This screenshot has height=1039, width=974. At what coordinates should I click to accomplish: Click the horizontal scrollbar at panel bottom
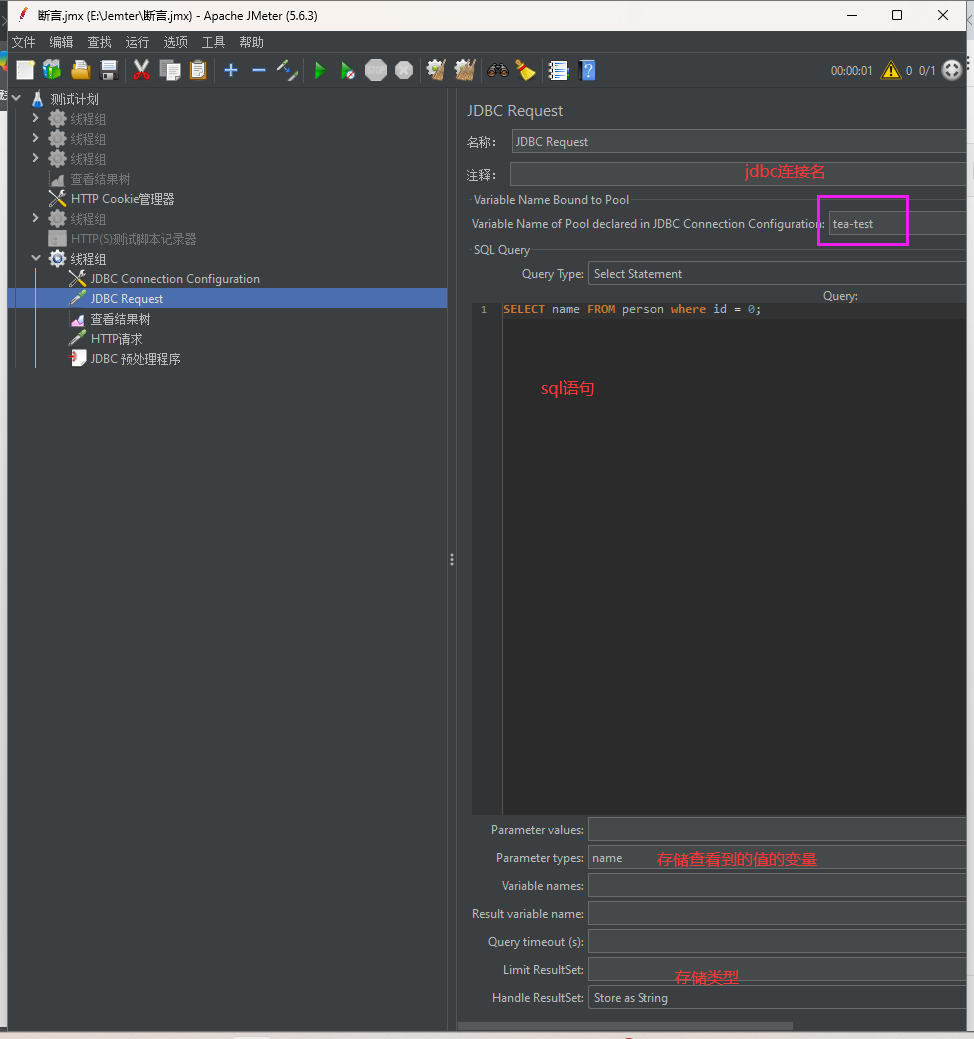click(625, 1026)
